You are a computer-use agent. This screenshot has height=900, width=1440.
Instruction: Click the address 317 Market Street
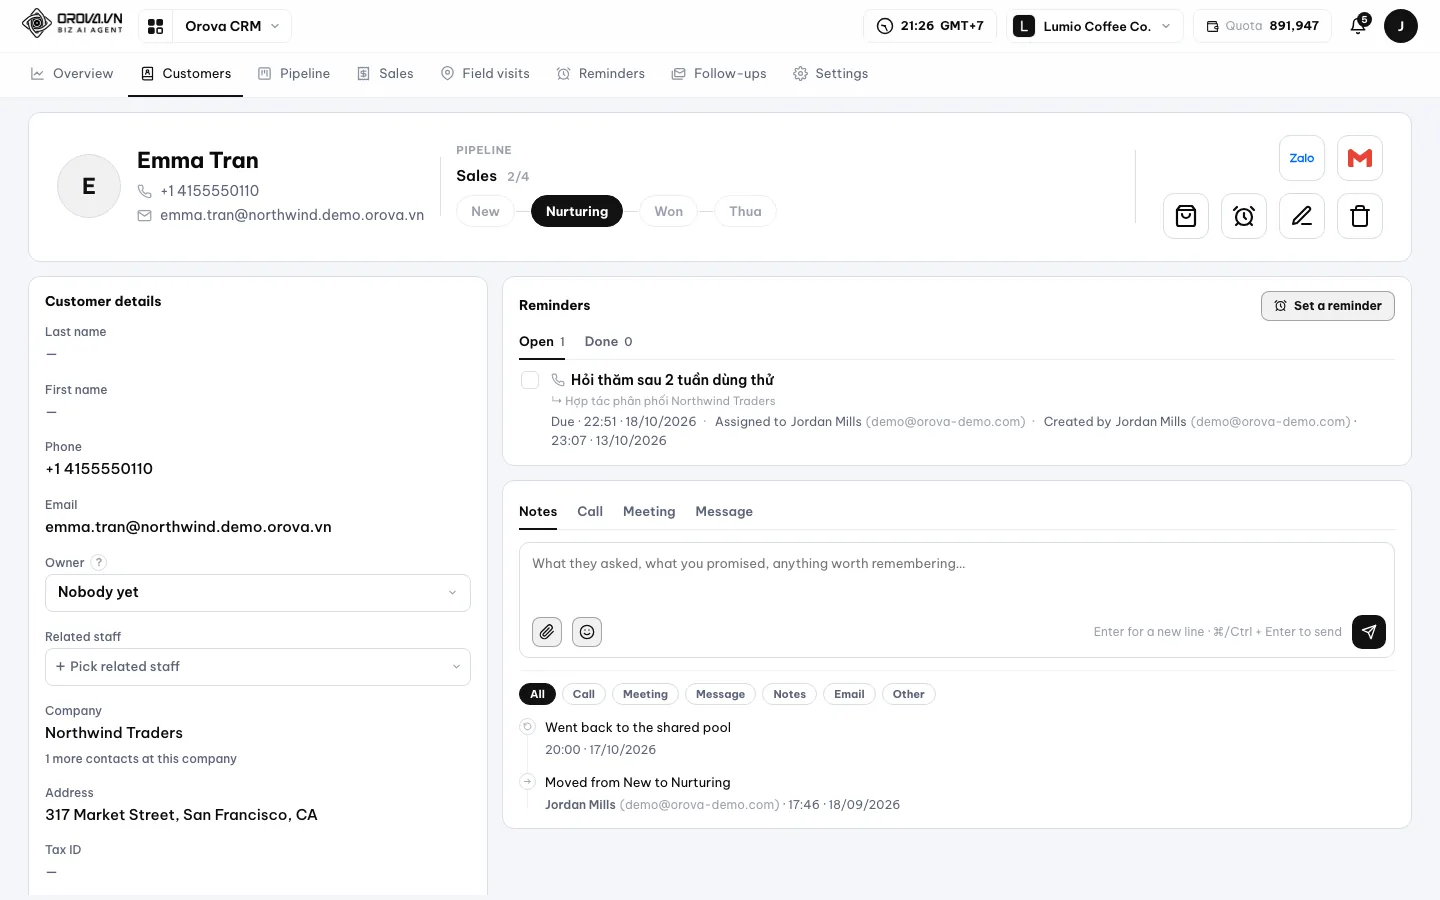pyautogui.click(x=181, y=815)
